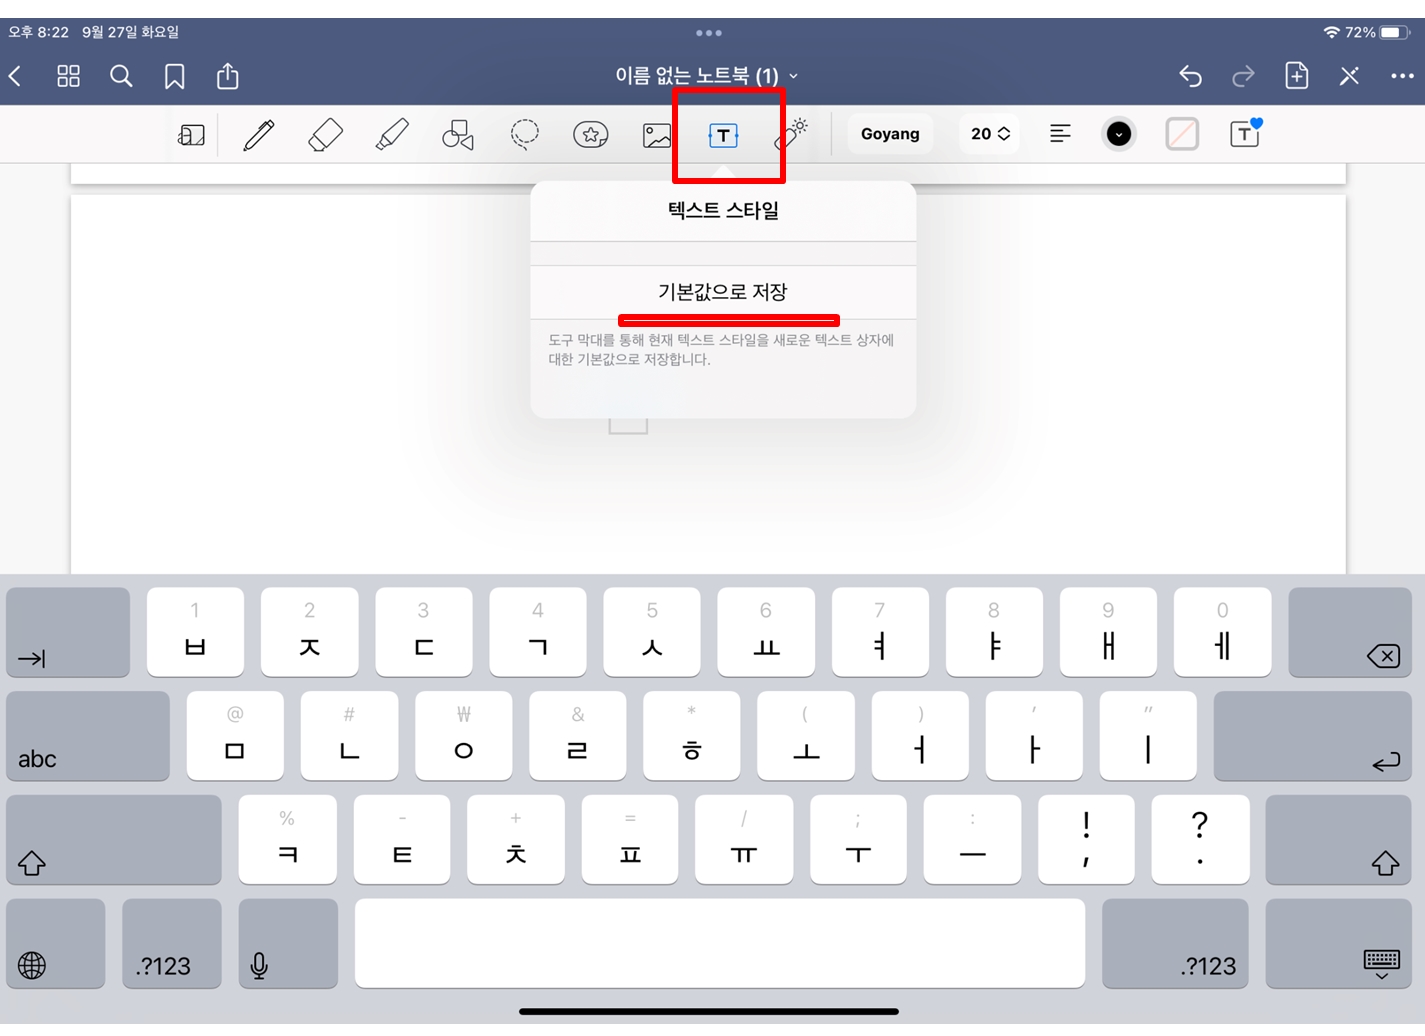Tap the three dots multitasking control
This screenshot has height=1036, width=1425.
(x=709, y=33)
